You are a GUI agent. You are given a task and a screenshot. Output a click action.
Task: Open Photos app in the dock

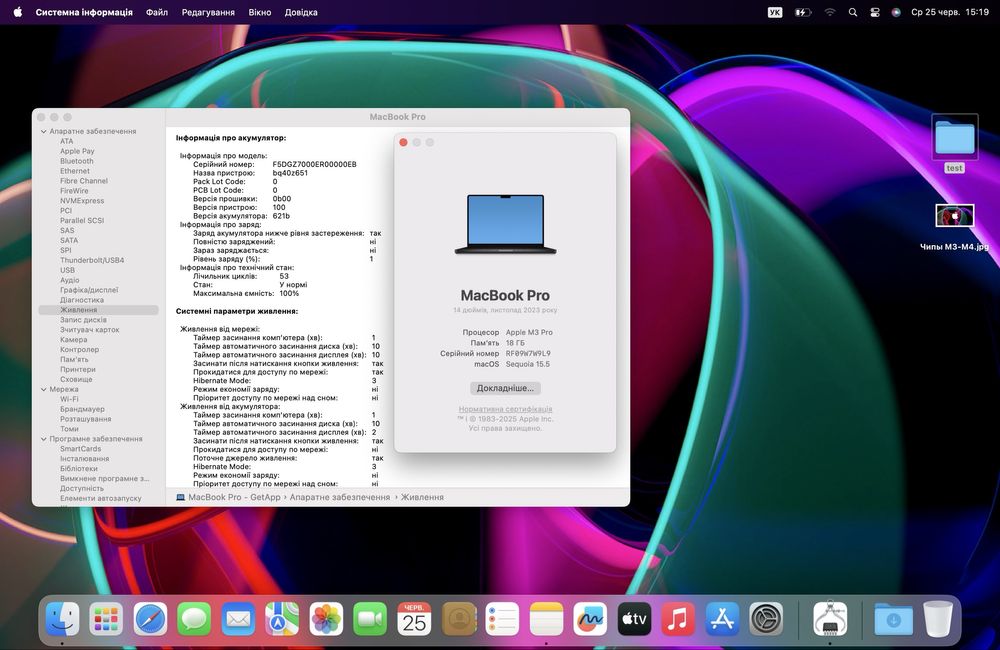pyautogui.click(x=326, y=618)
